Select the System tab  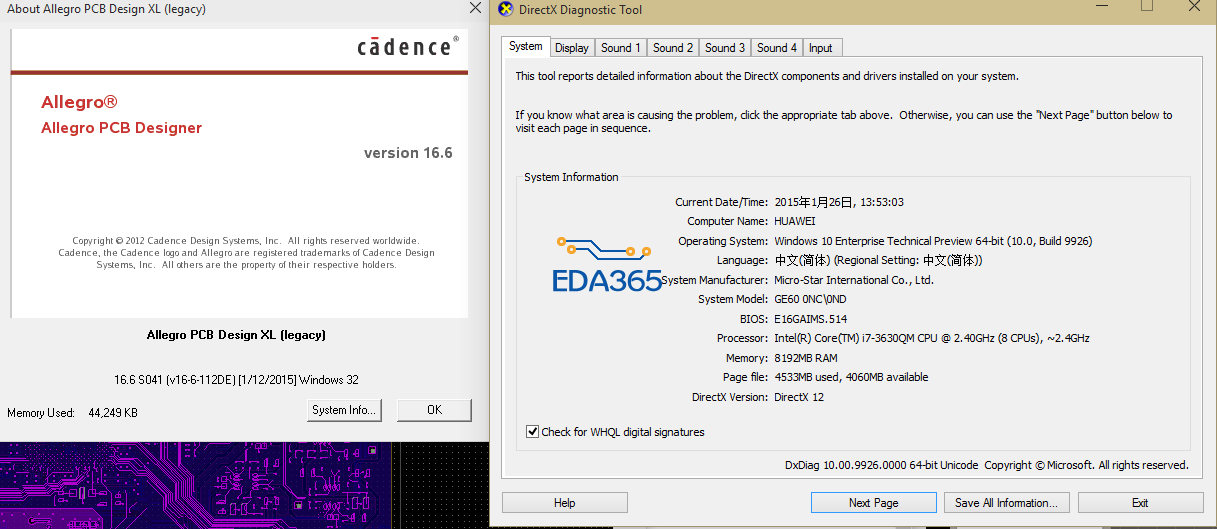[x=525, y=46]
